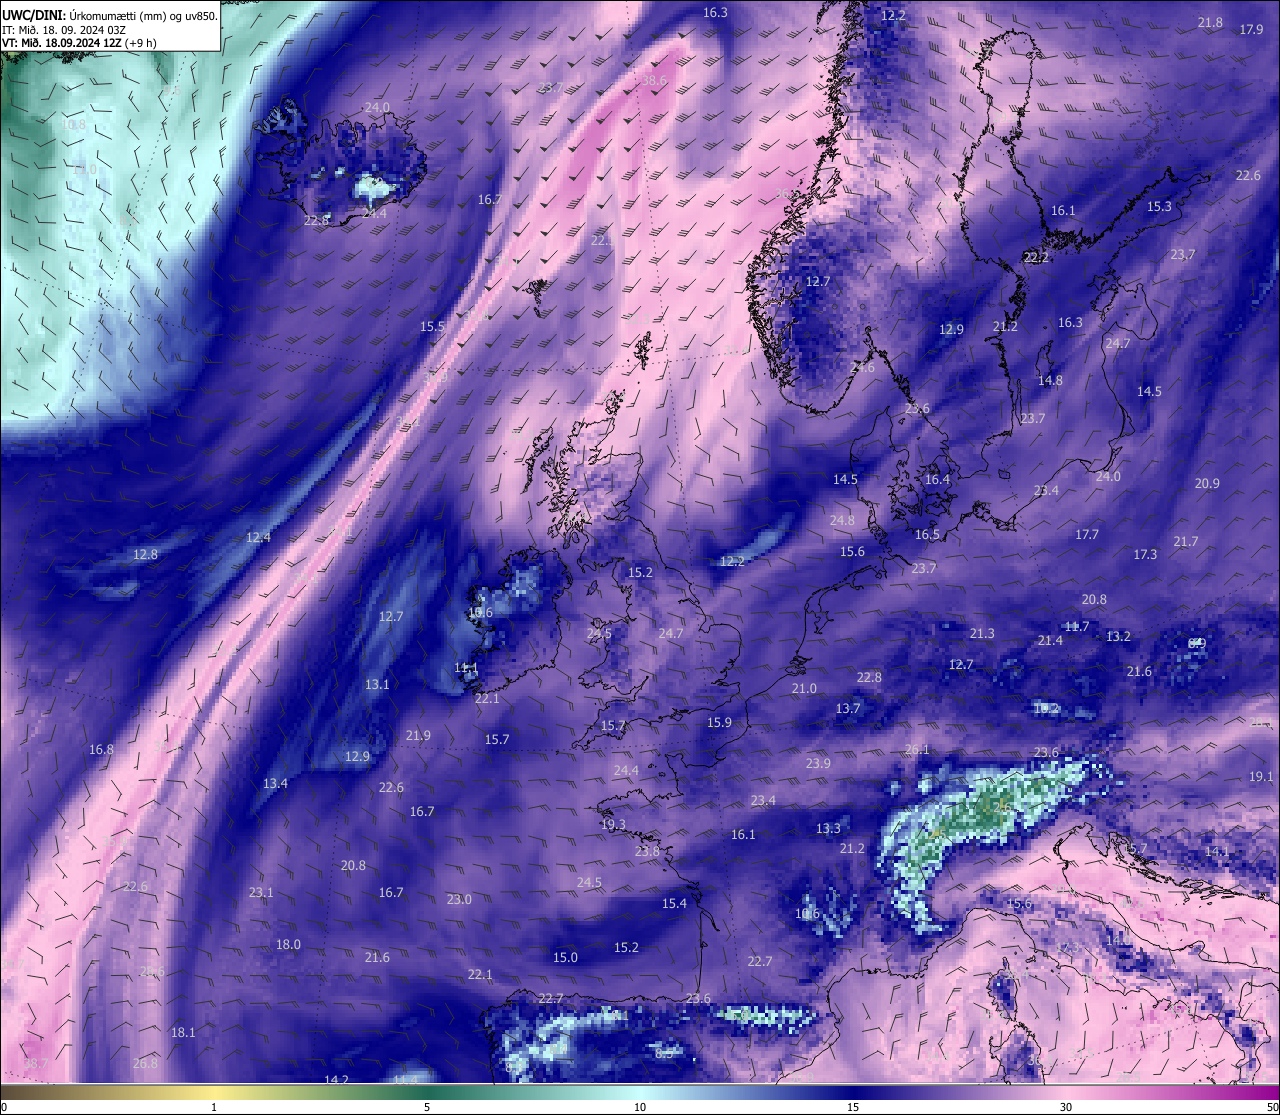The width and height of the screenshot is (1280, 1115).
Task: Click the 12.4 value over the Atlantic
Action: [258, 537]
